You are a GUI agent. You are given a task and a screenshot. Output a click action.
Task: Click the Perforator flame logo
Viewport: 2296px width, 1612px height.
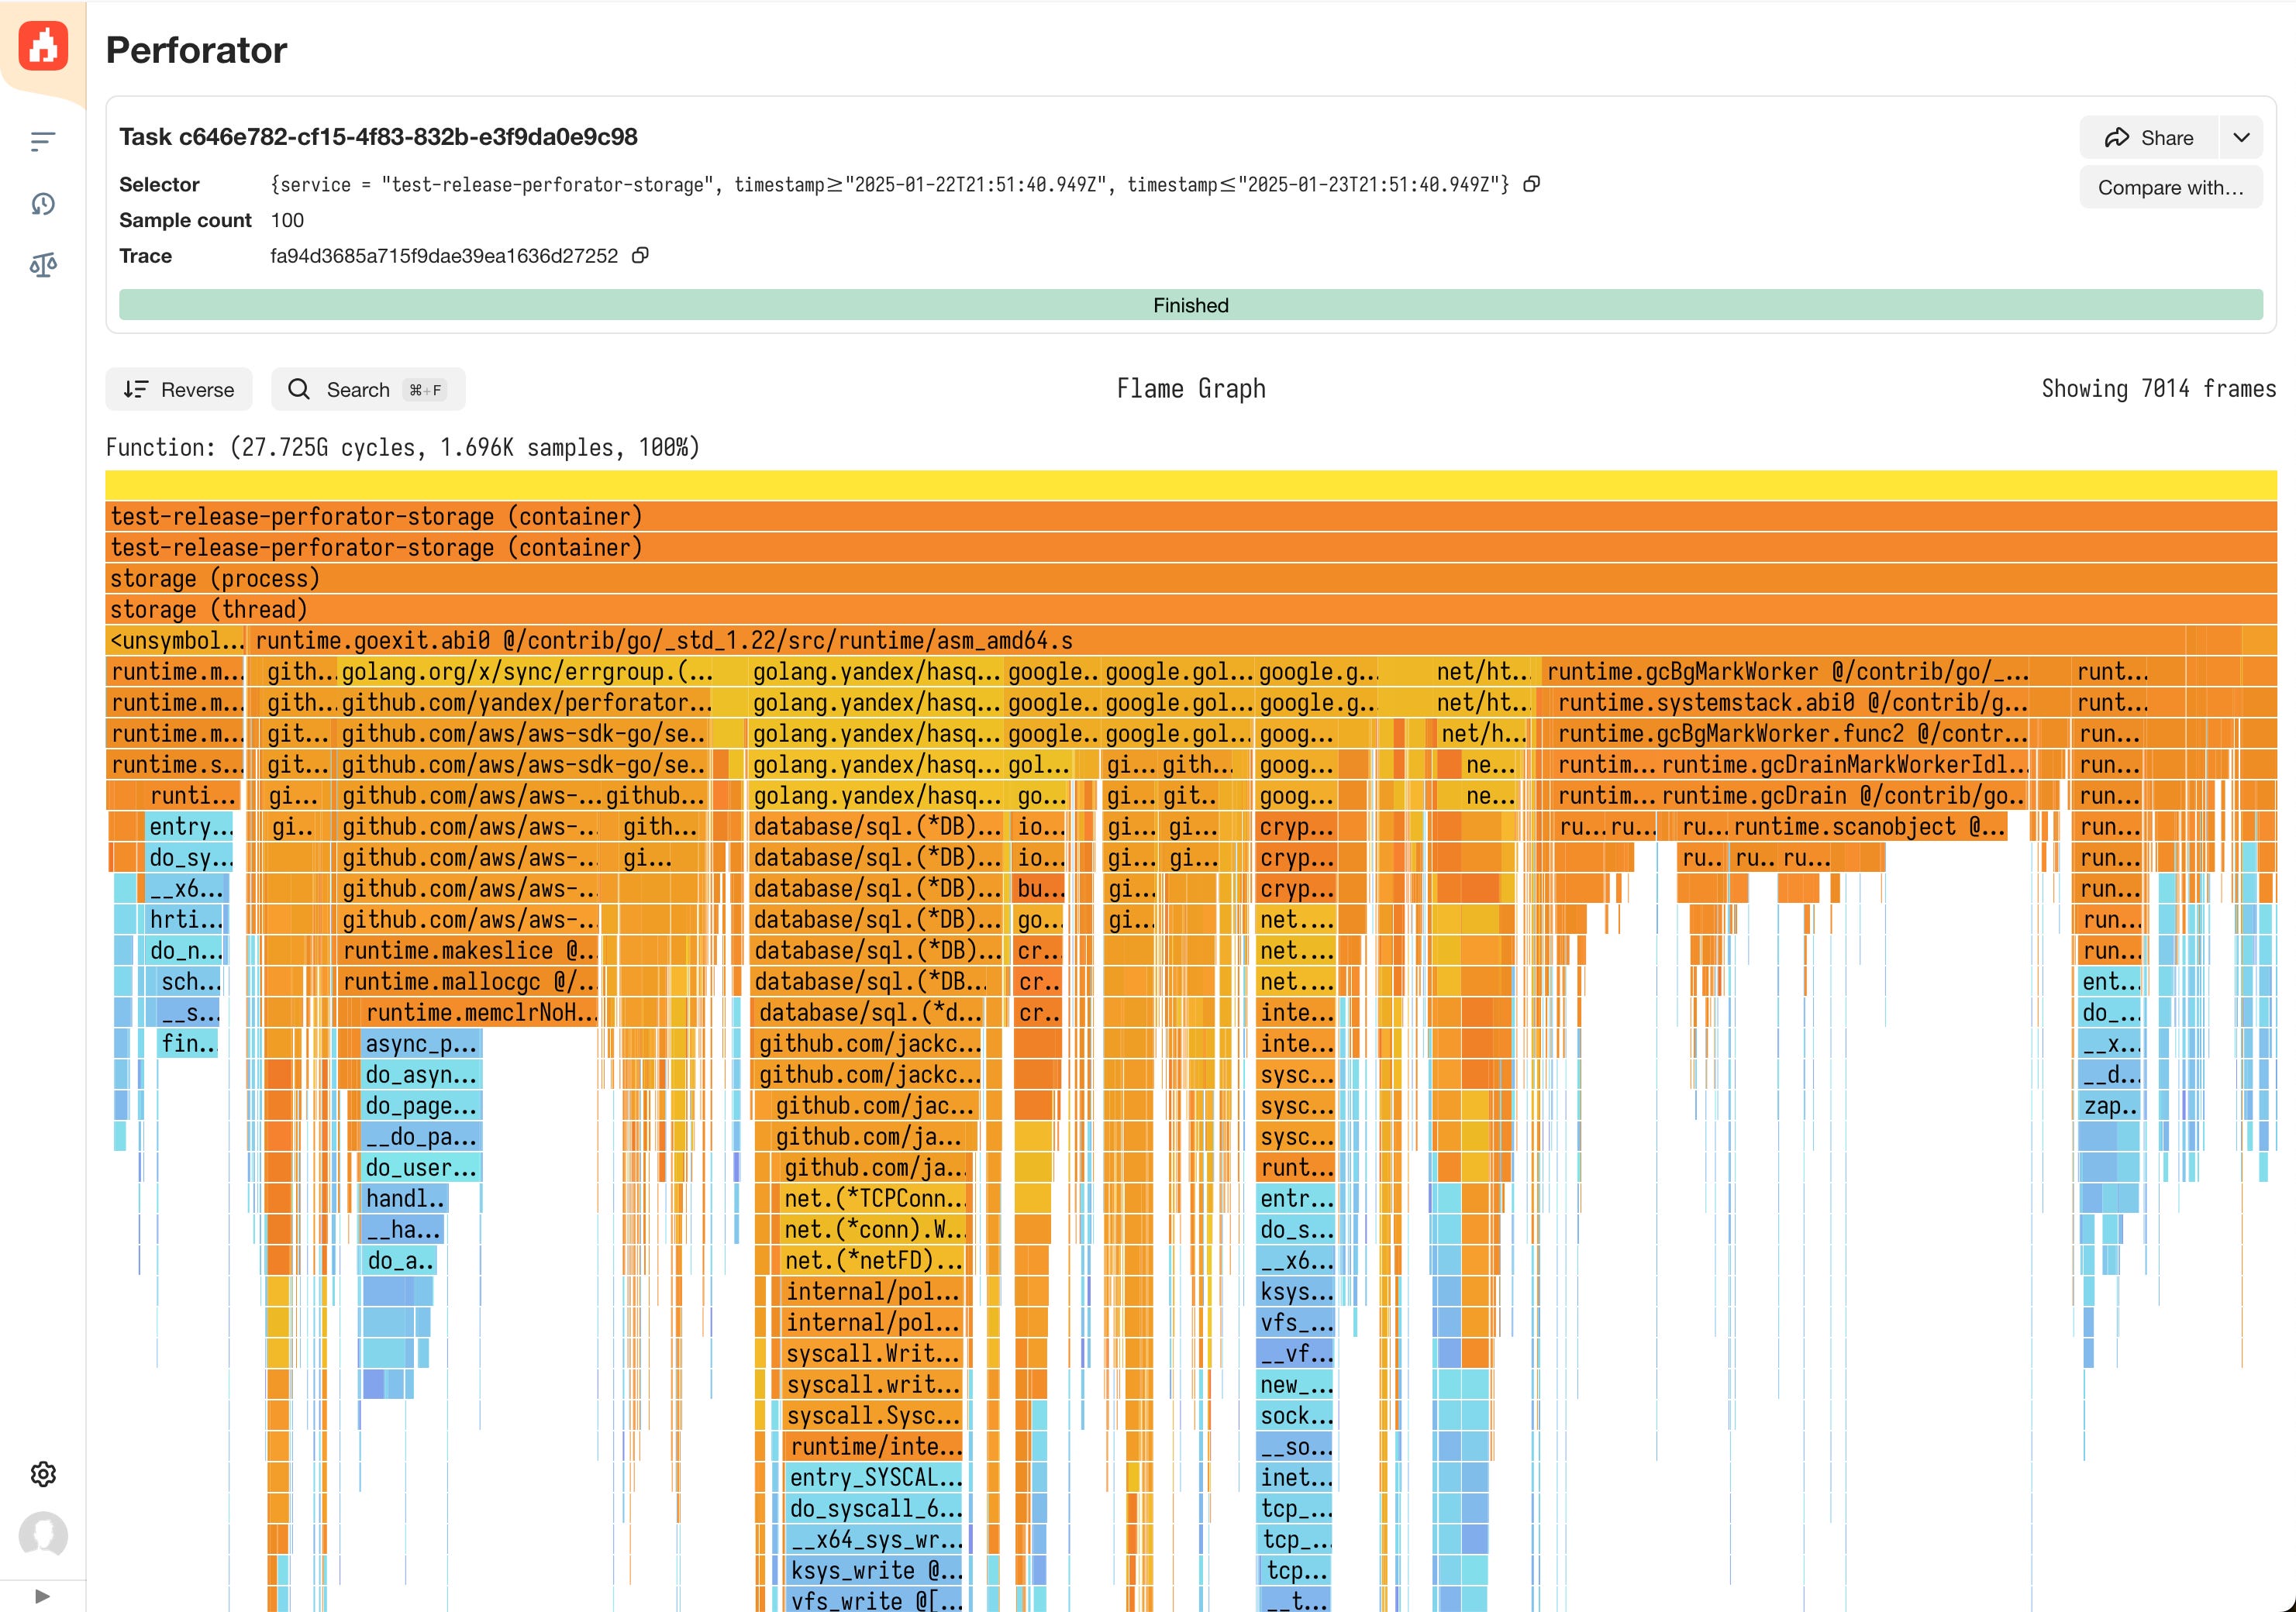point(43,46)
